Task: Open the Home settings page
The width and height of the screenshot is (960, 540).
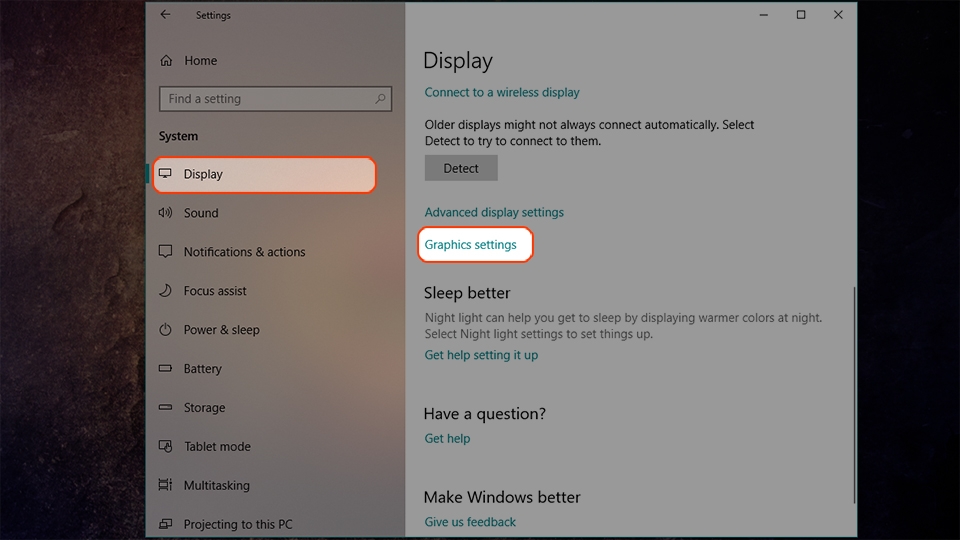Action: [201, 61]
